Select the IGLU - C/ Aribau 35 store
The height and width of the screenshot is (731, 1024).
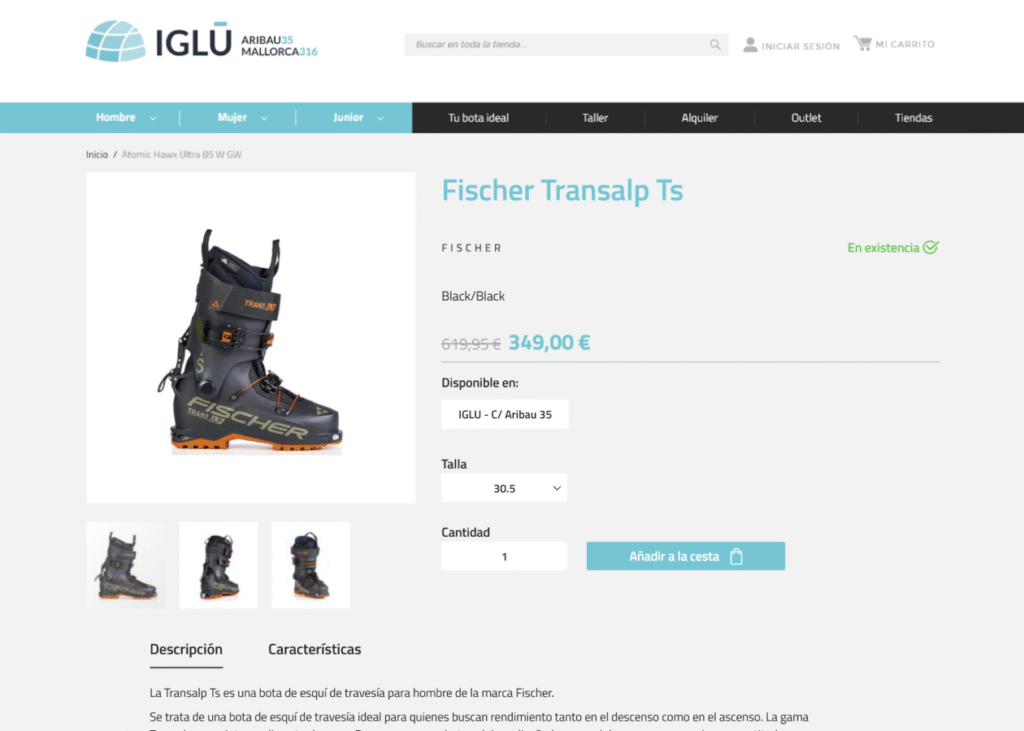(505, 414)
